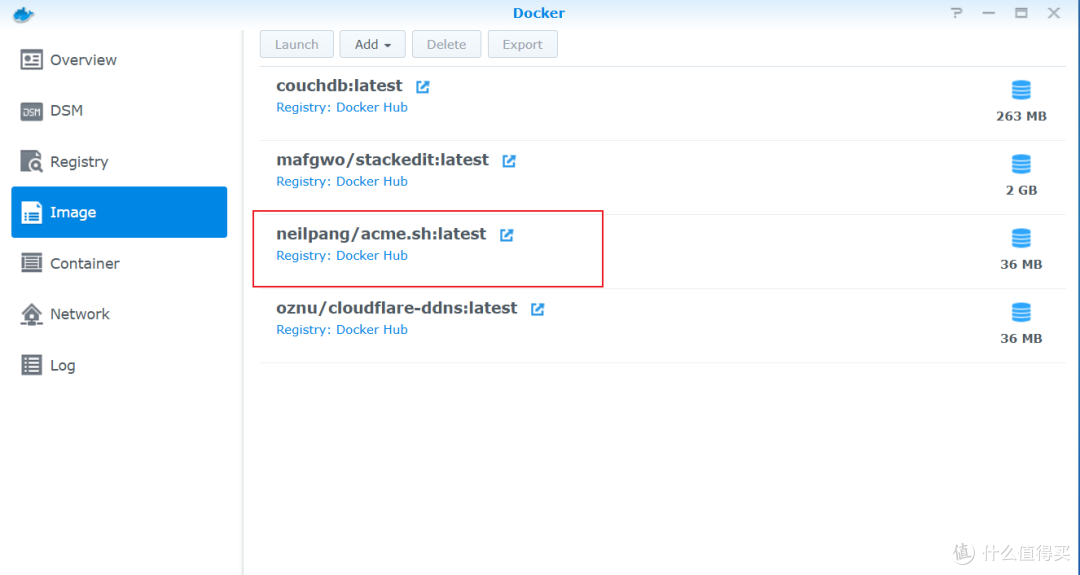The image size is (1080, 575).
Task: Click the help question mark icon
Action: (956, 13)
